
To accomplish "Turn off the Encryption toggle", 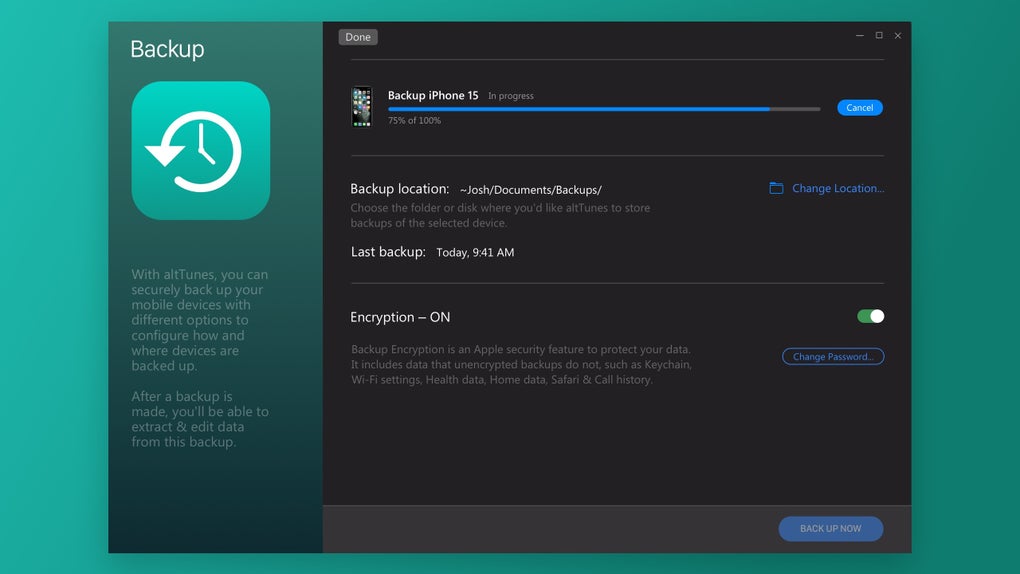I will point(870,316).
